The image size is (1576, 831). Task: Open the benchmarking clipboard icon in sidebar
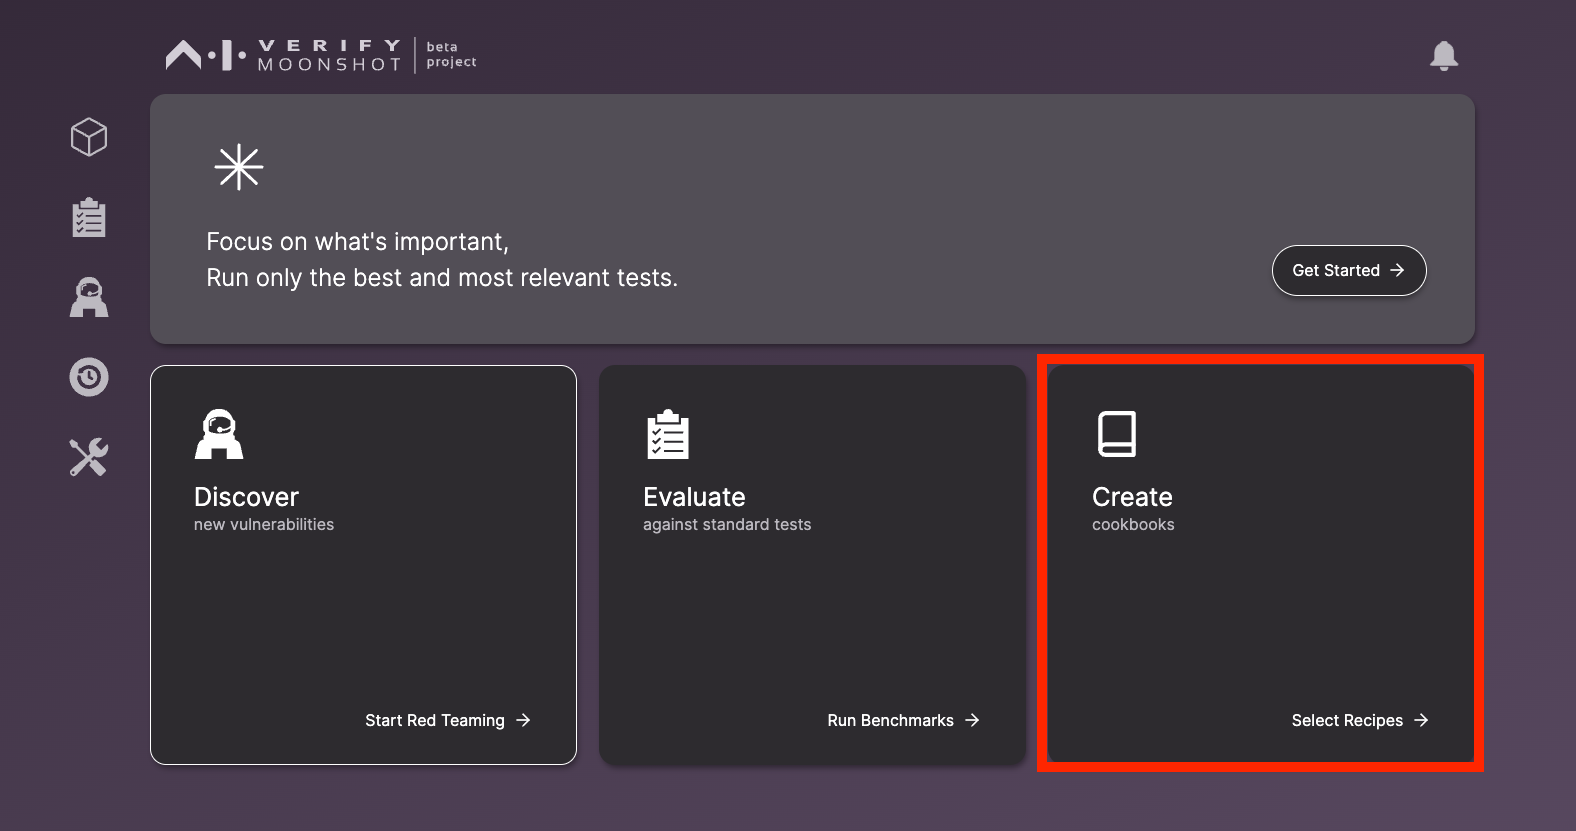point(89,217)
